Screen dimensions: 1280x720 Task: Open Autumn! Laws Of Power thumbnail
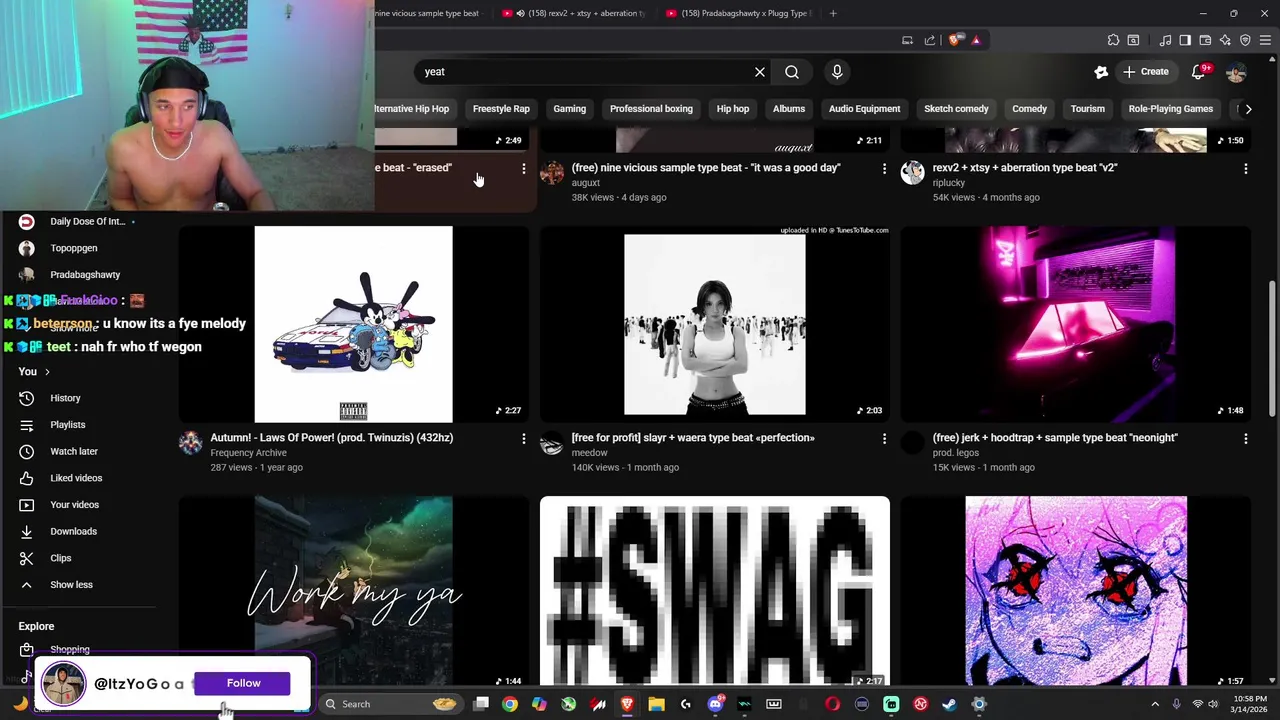[353, 324]
